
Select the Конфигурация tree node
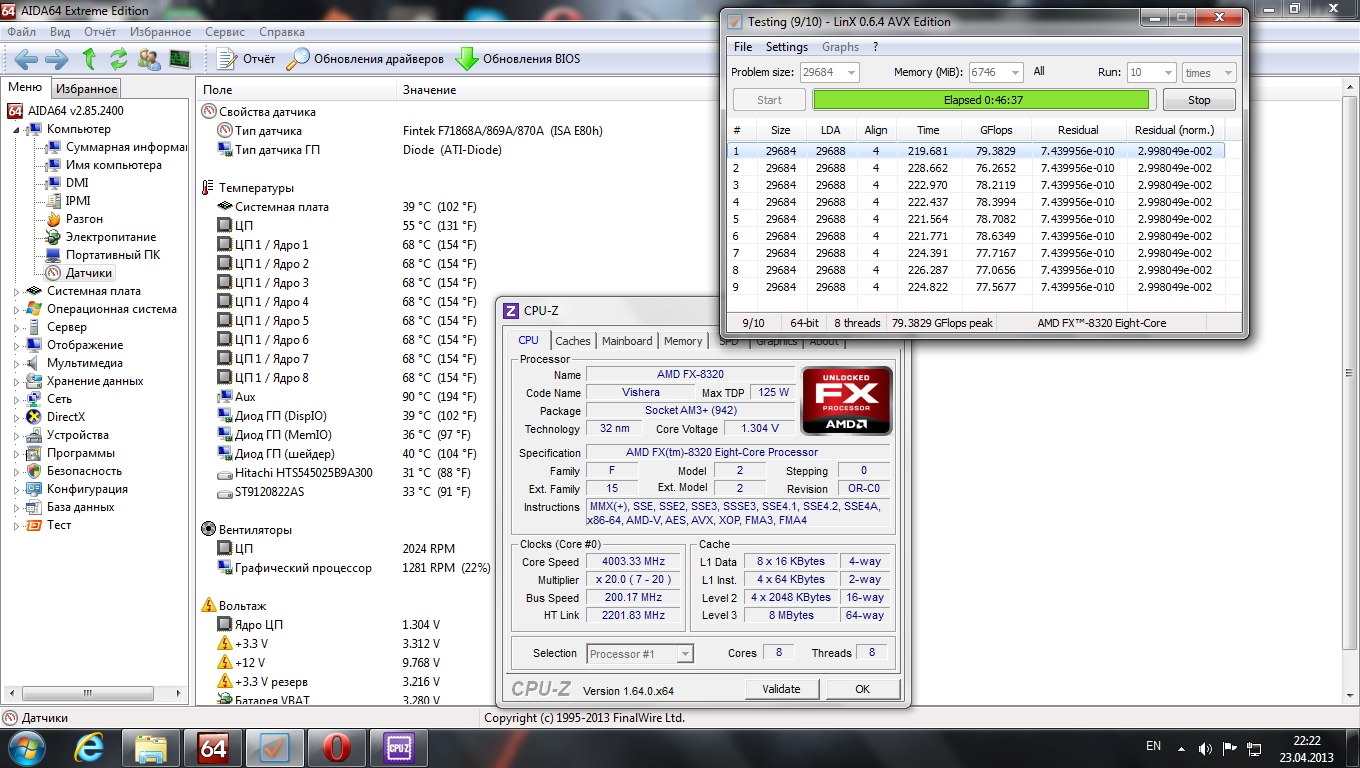(77, 489)
